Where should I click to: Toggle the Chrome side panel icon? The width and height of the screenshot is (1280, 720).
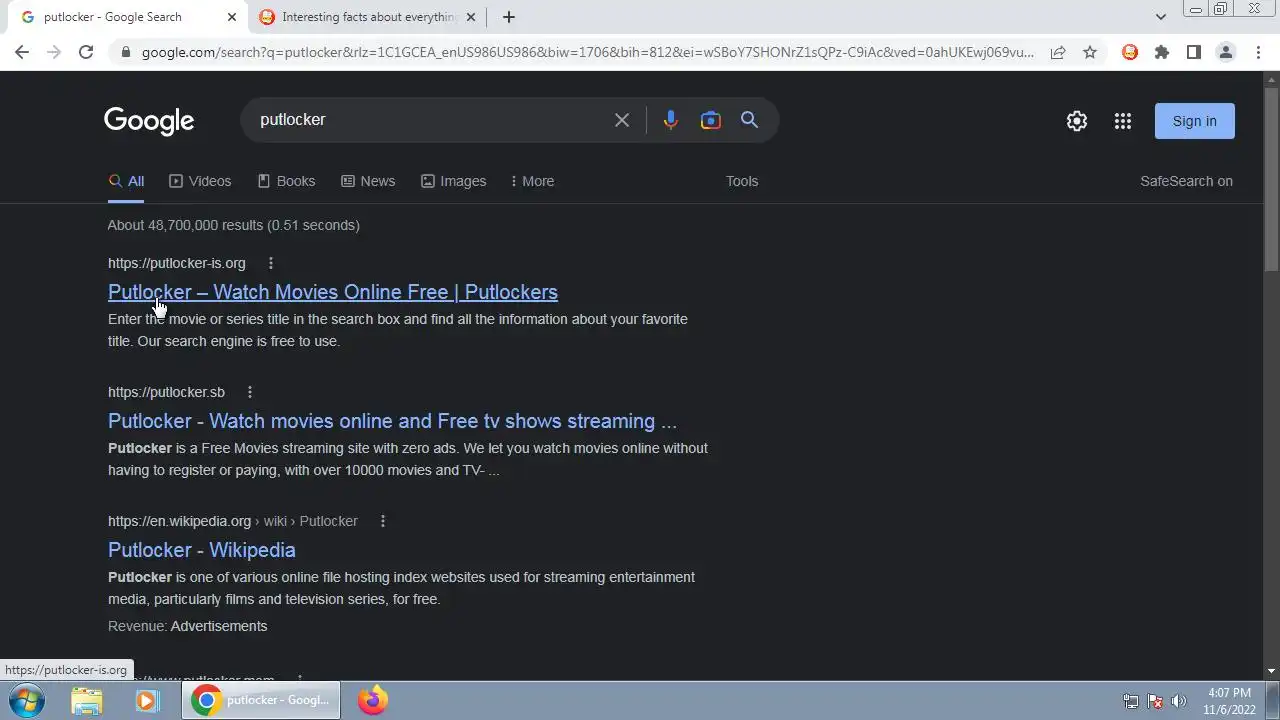(x=1194, y=52)
